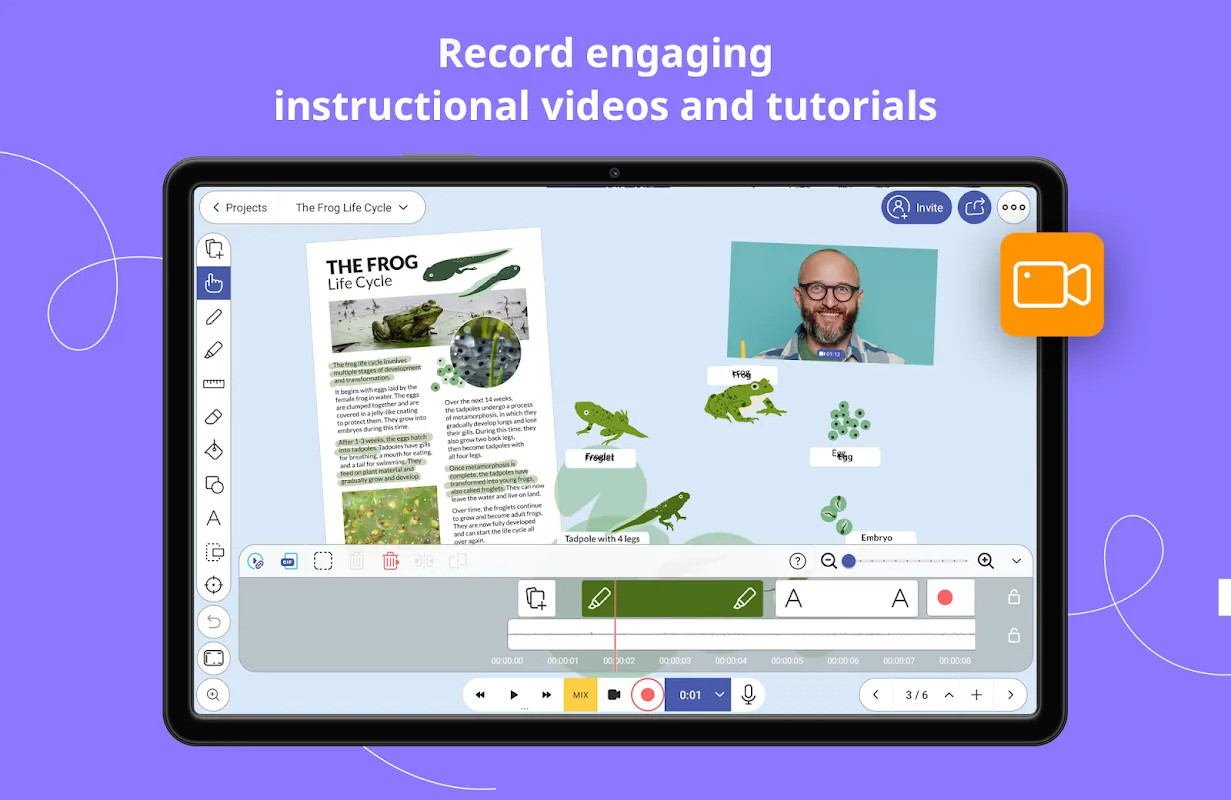The height and width of the screenshot is (800, 1231).
Task: Choose the Text tool in sidebar
Action: (x=213, y=518)
